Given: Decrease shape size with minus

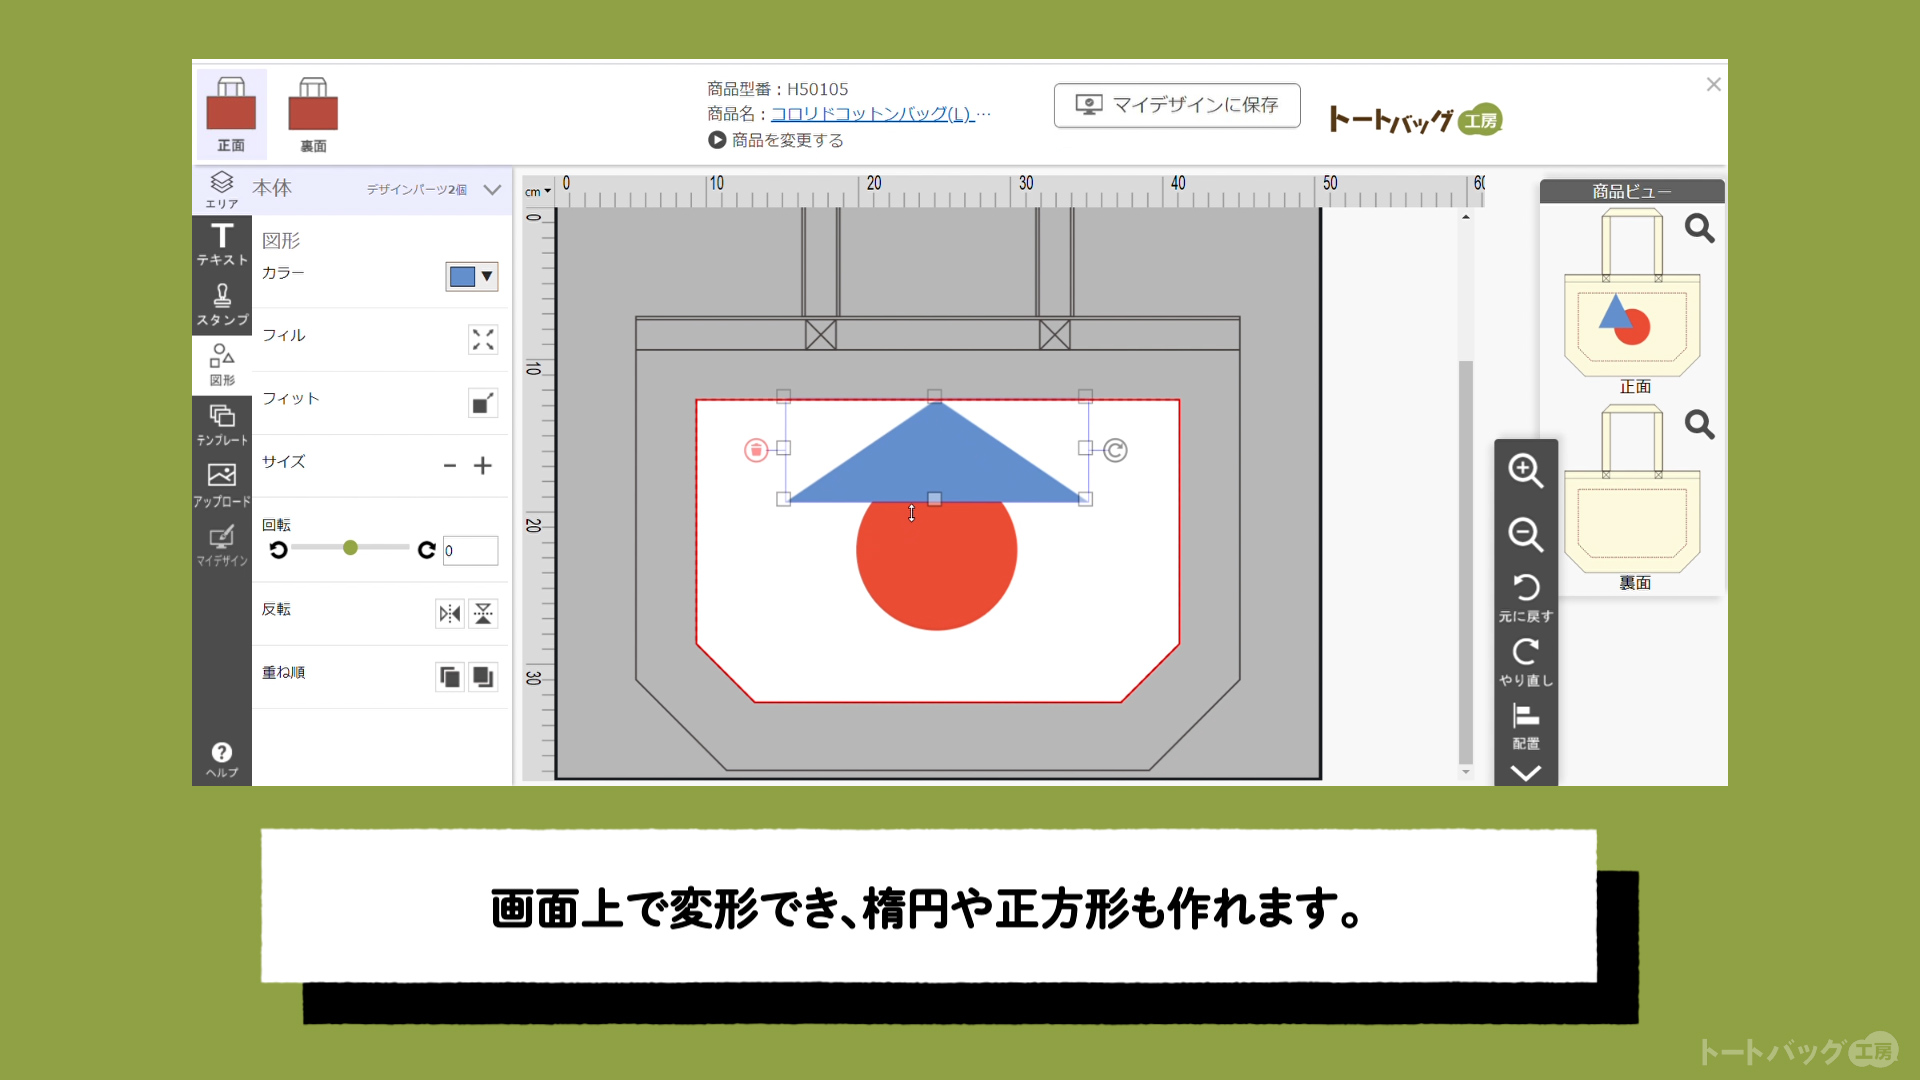Looking at the screenshot, I should click(x=450, y=466).
